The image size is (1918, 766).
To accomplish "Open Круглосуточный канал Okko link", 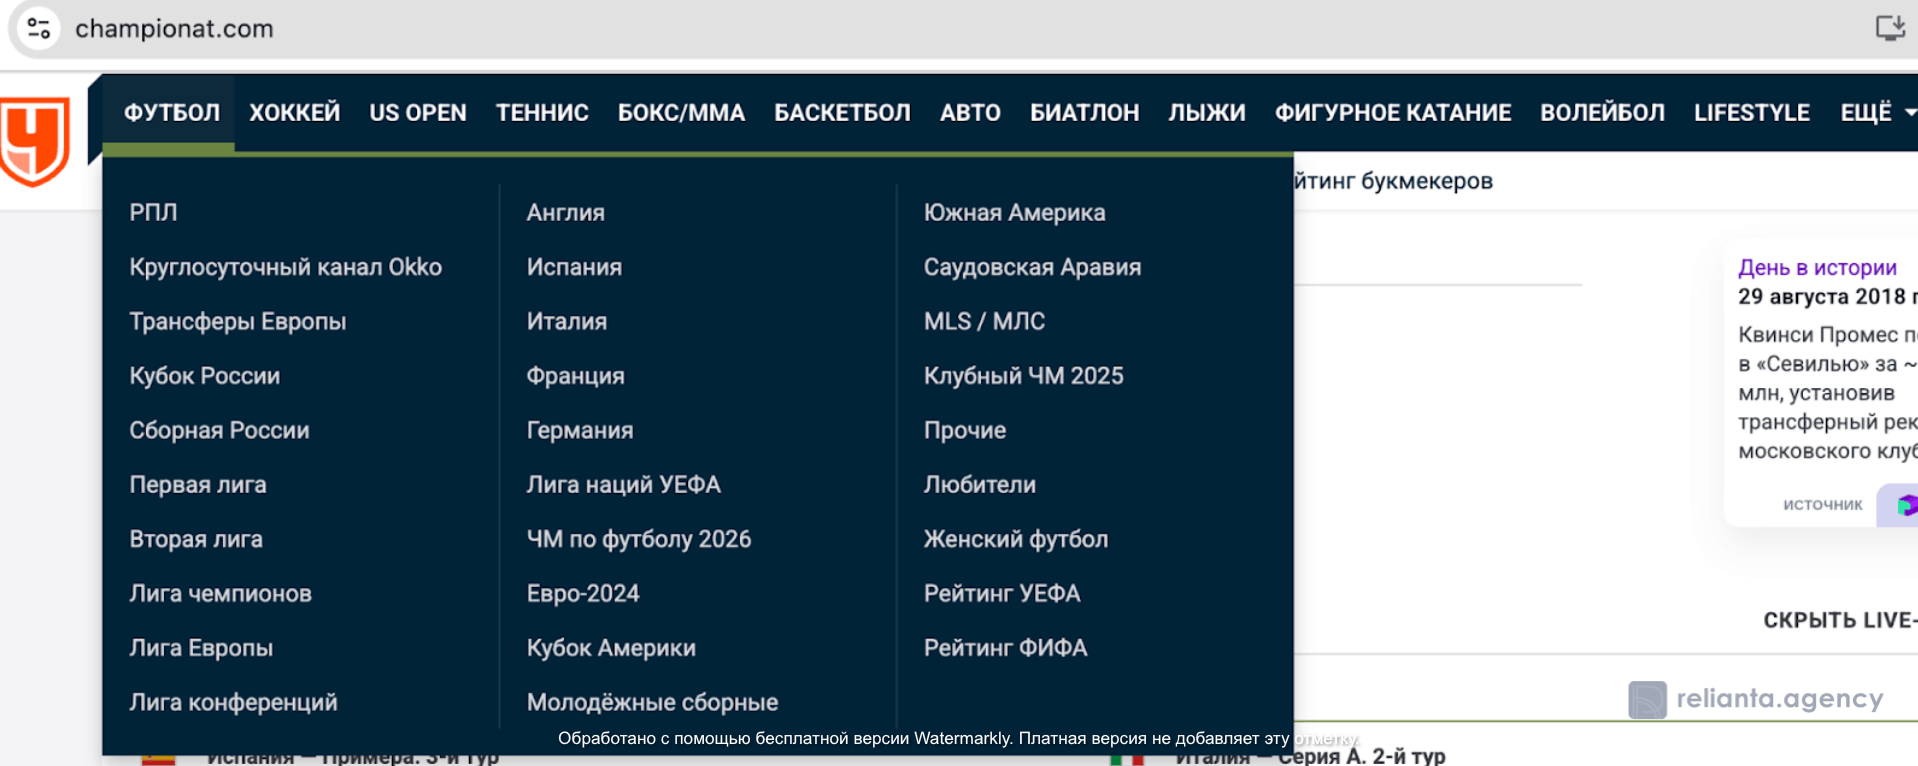I will 285,267.
